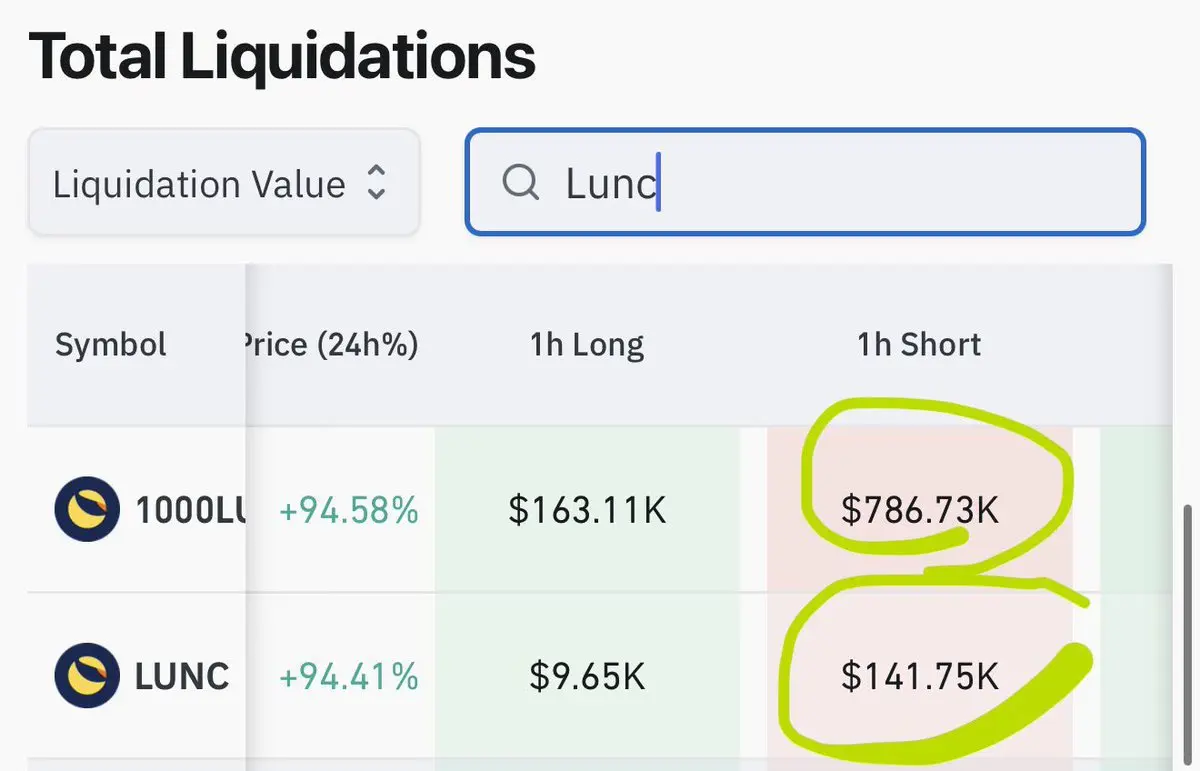
Task: Click the +94.41% price change value
Action: coord(348,677)
